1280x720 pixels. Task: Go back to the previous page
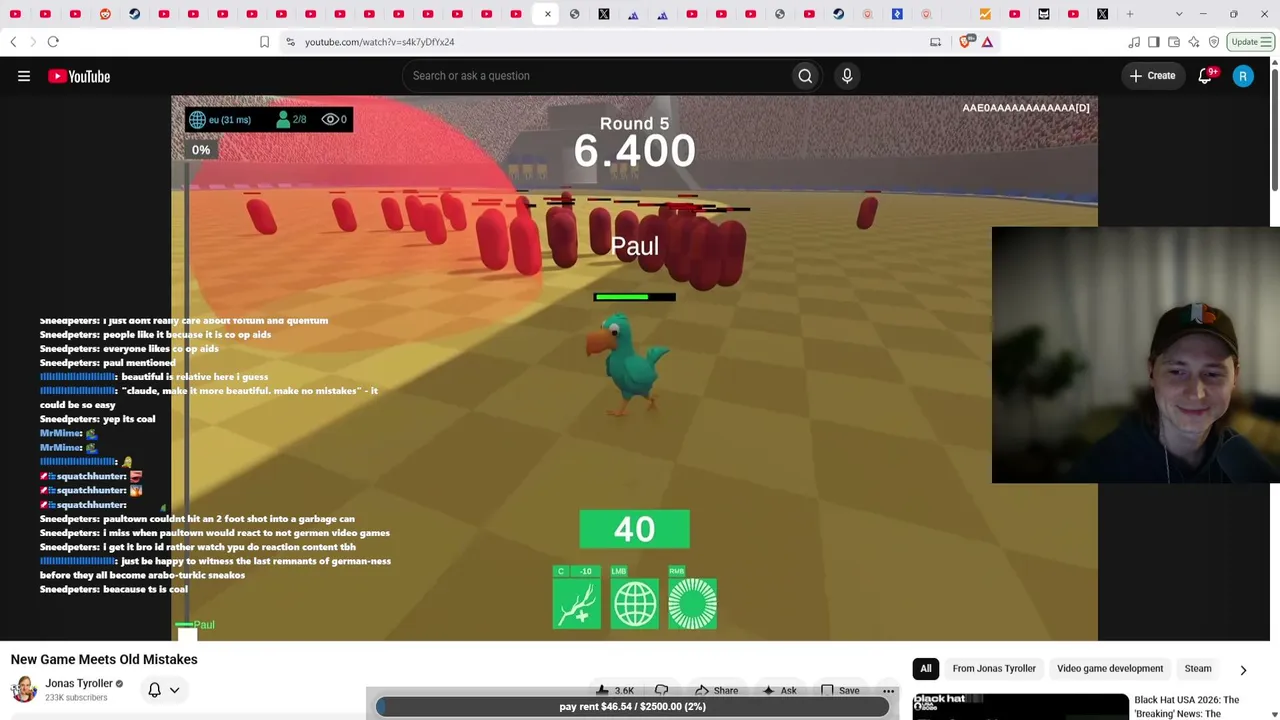(13, 42)
